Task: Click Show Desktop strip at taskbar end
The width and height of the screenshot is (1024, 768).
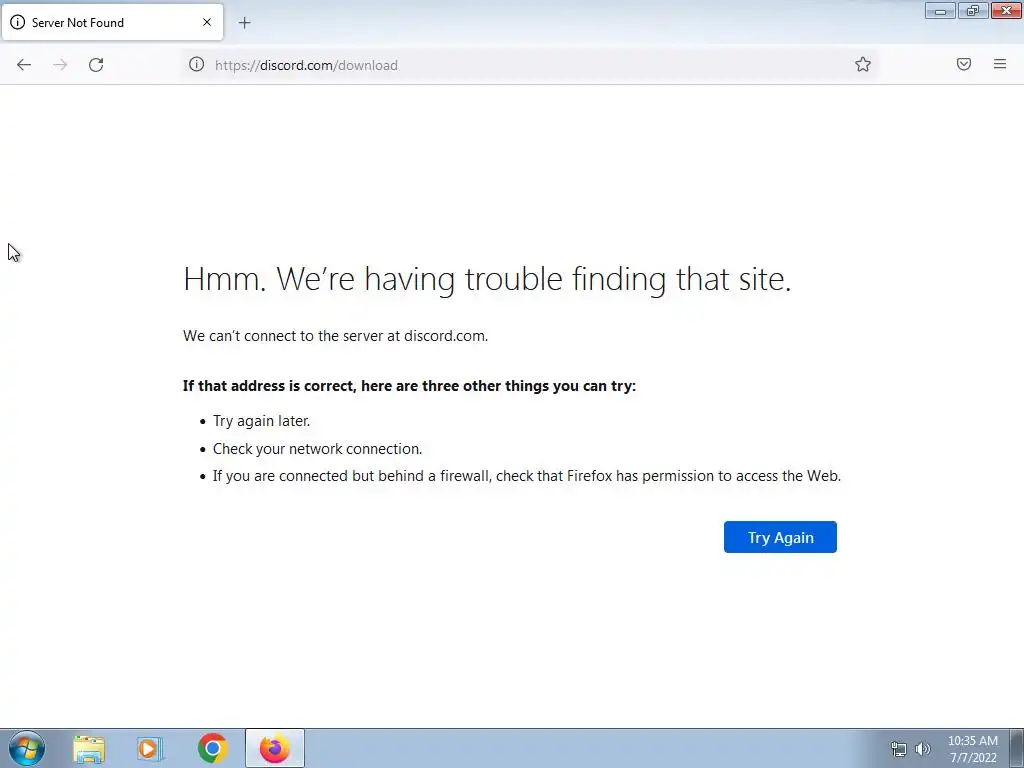Action: [x=1017, y=748]
